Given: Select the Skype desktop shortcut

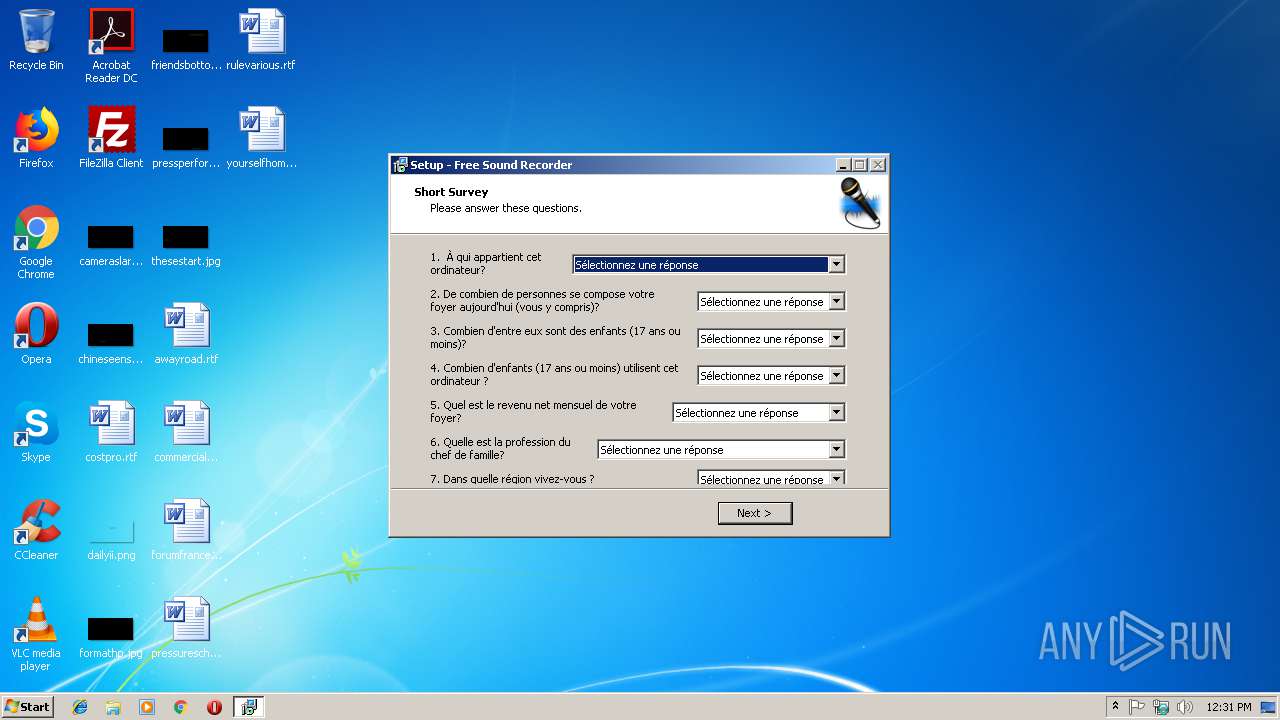Looking at the screenshot, I should (x=36, y=432).
